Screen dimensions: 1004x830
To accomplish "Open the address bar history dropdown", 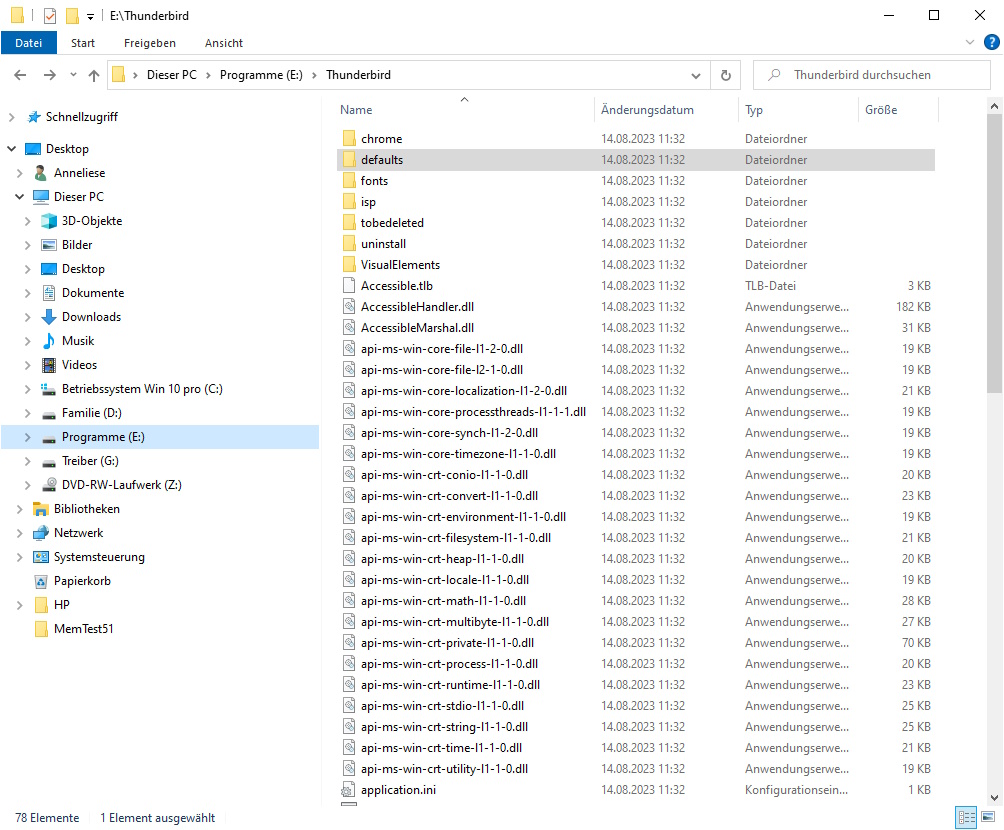I will point(696,75).
